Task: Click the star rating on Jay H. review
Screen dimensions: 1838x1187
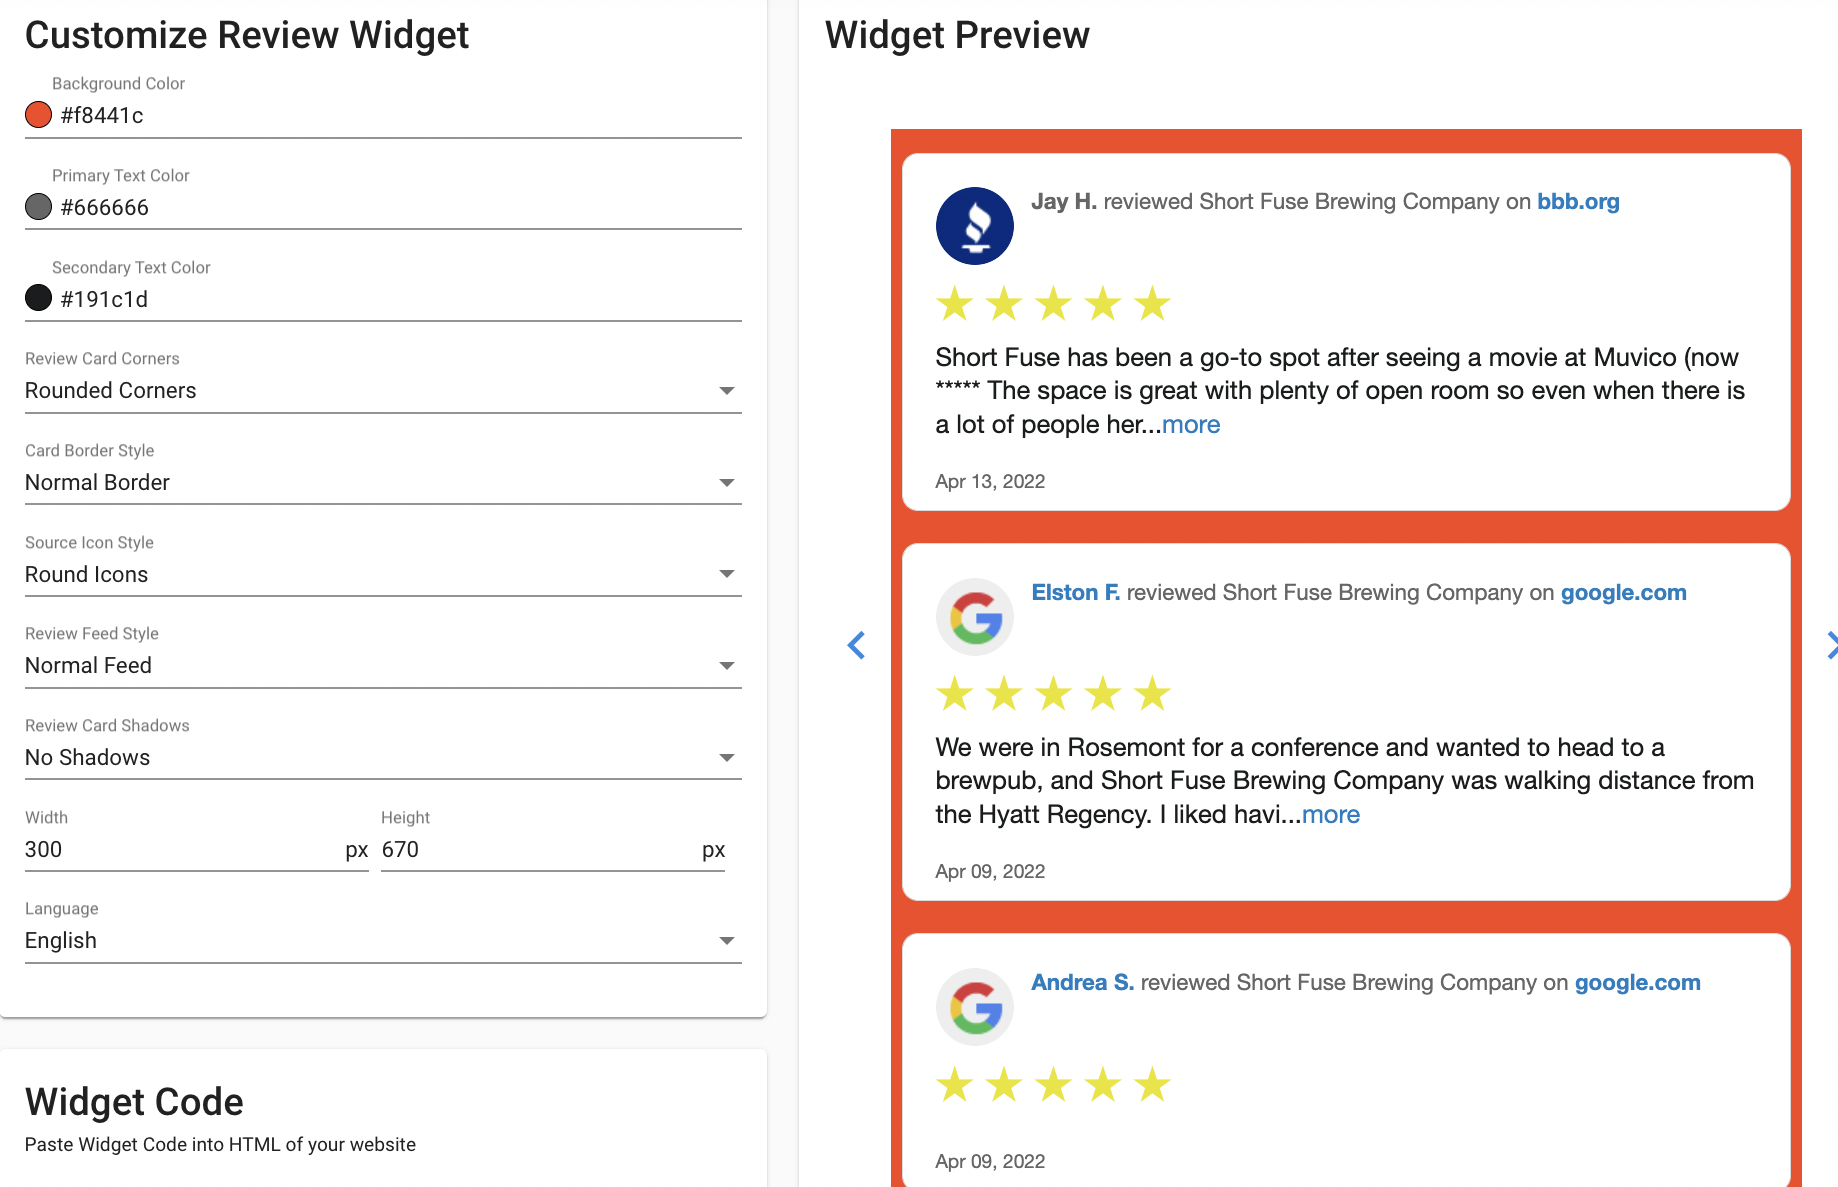Action: pos(1053,303)
